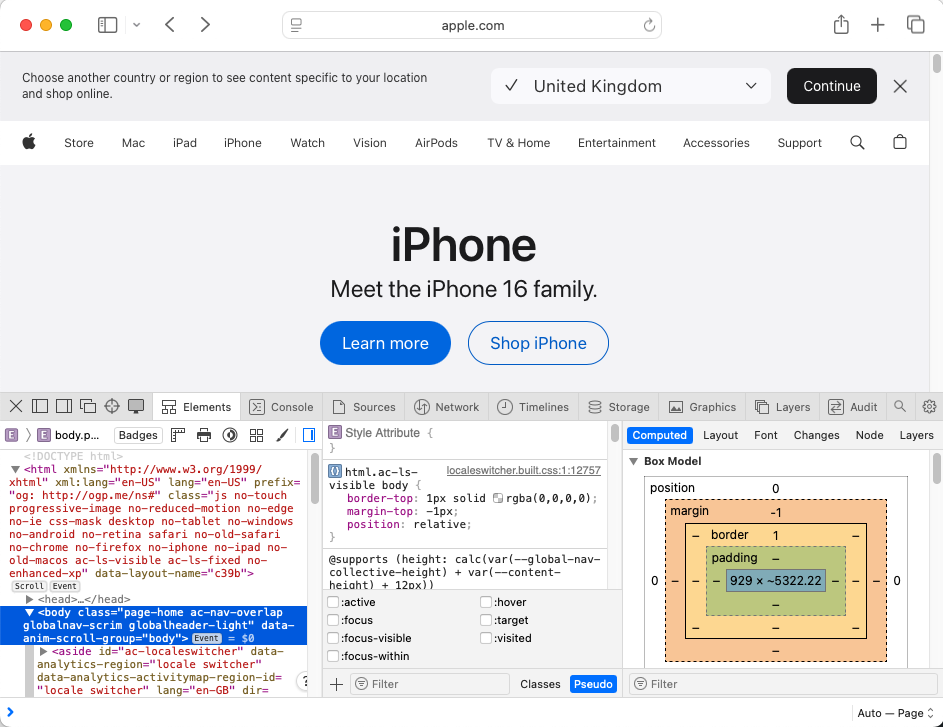Expand the head element node
This screenshot has height=727, width=943.
(29, 599)
